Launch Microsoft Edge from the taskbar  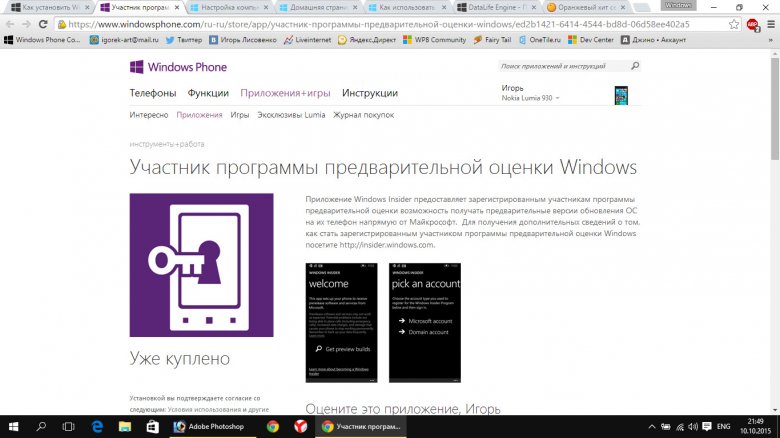(x=97, y=427)
